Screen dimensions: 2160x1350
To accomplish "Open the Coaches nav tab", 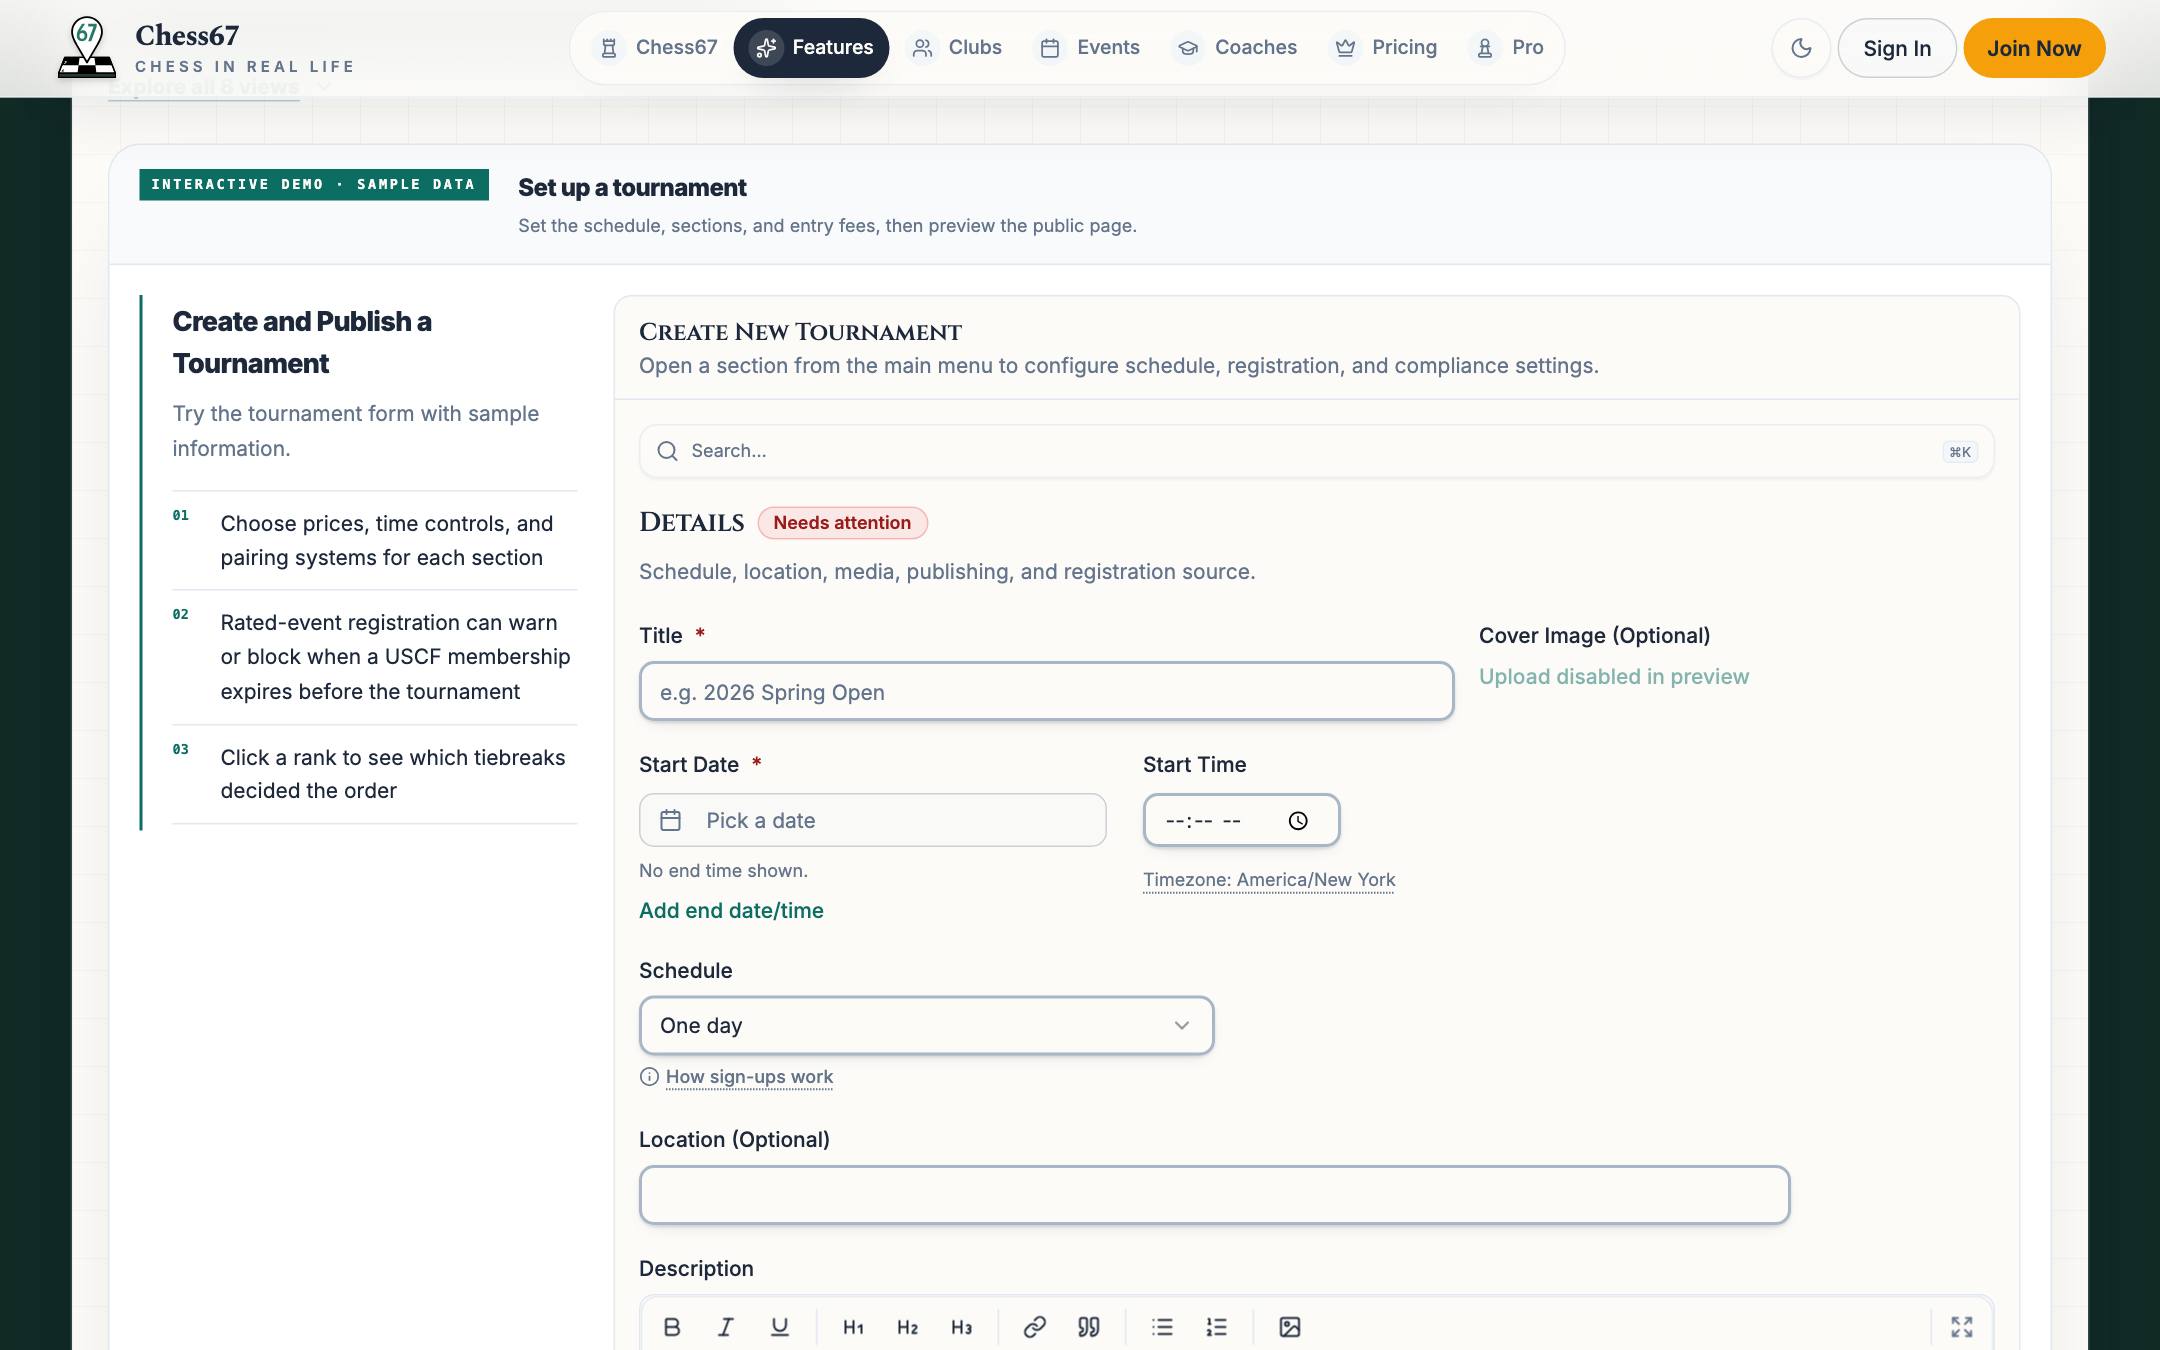I will 1235,48.
